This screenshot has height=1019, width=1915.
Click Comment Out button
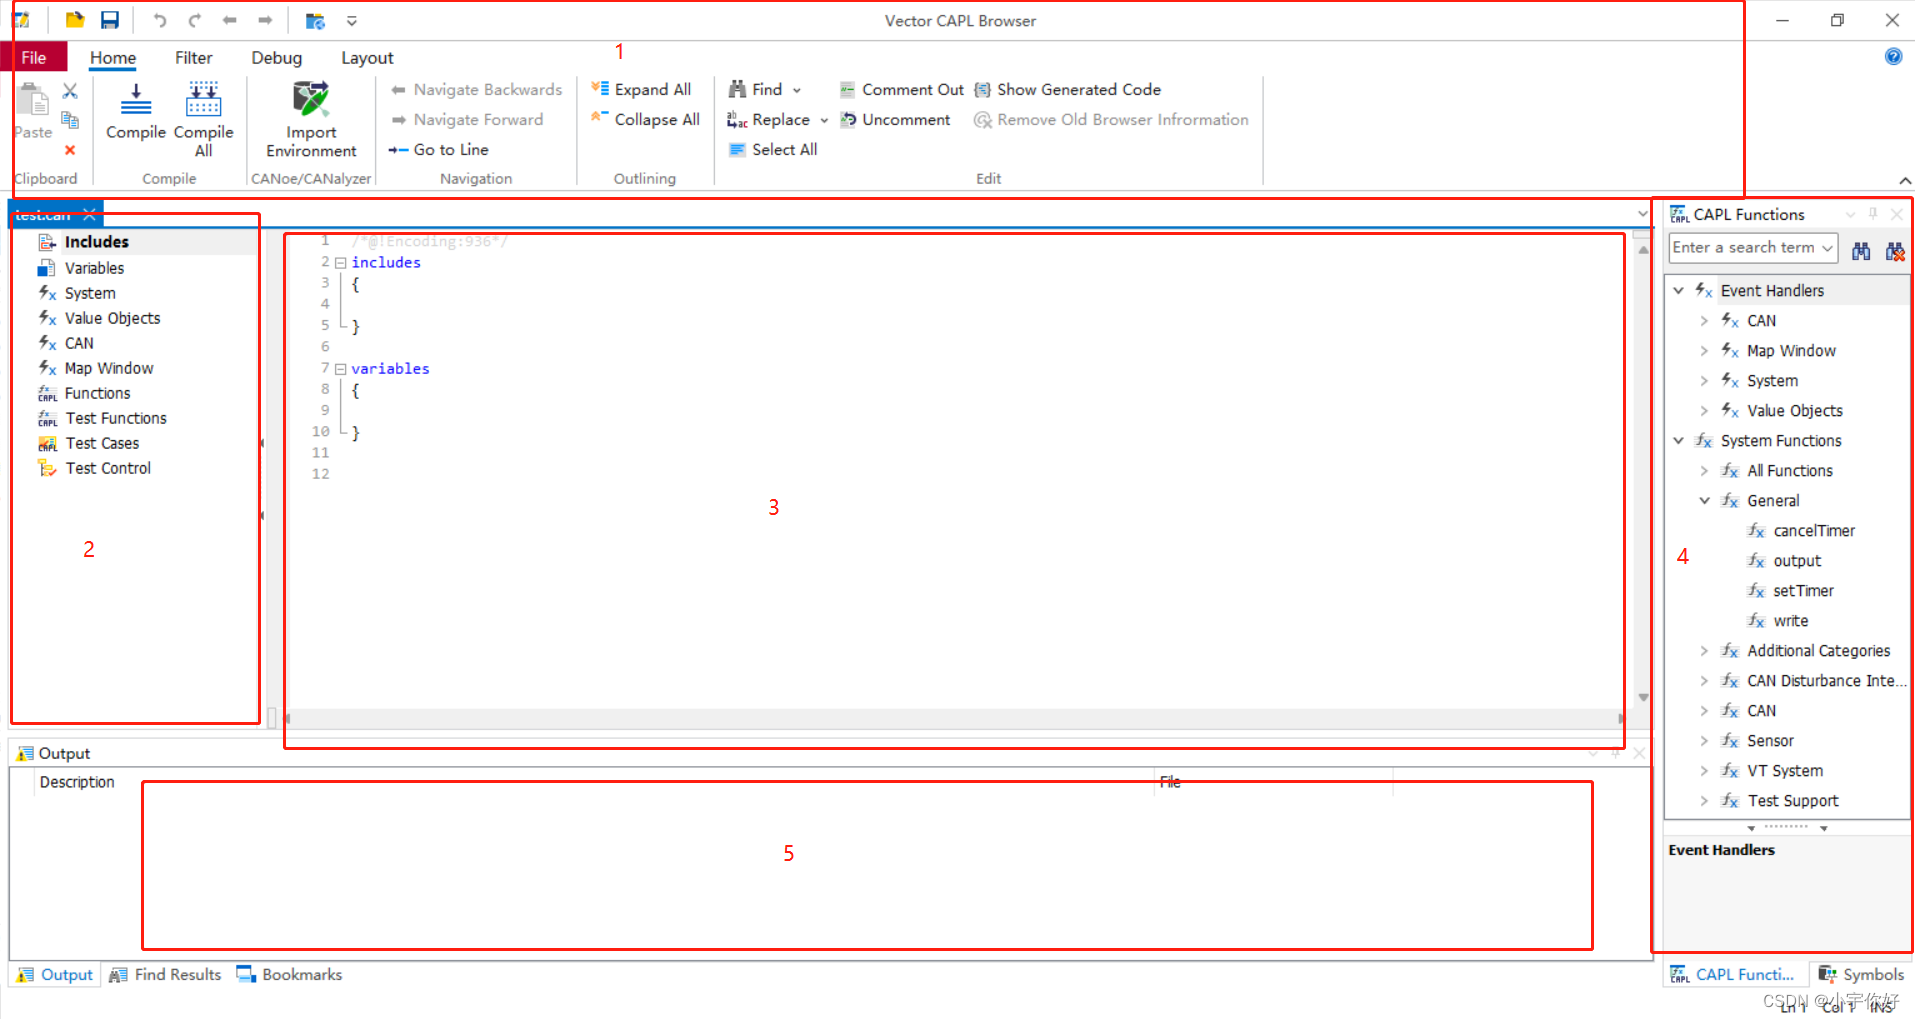coord(901,89)
